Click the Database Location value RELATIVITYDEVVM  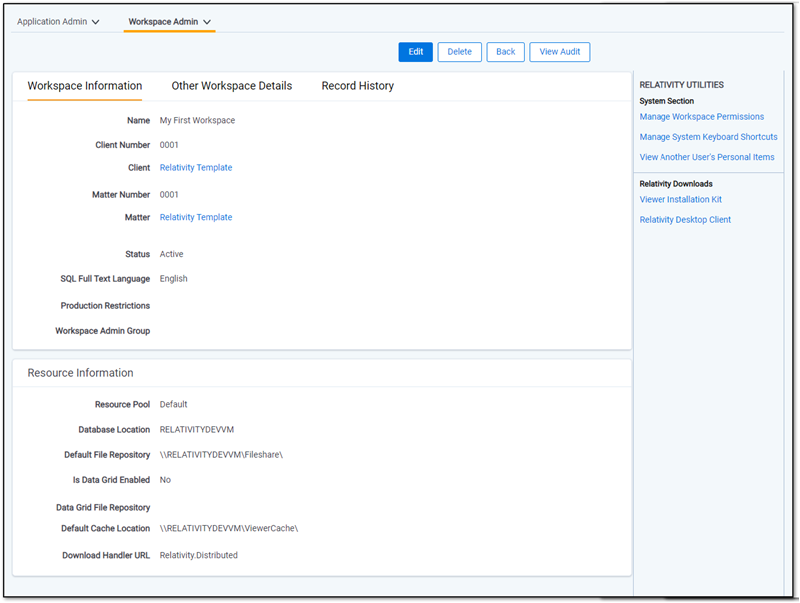(x=197, y=430)
